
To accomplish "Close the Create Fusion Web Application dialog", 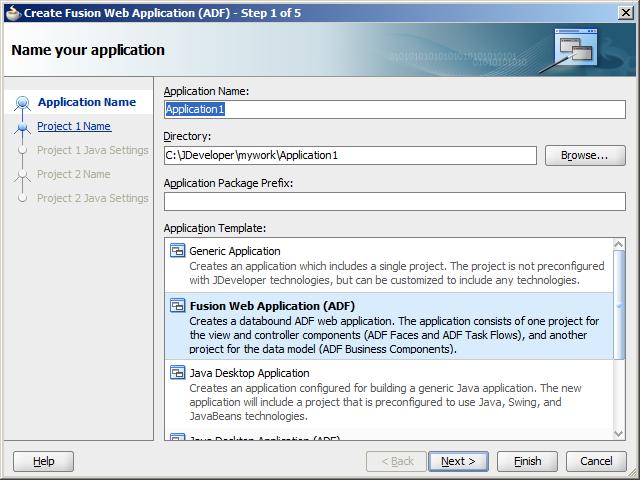I will pos(626,13).
